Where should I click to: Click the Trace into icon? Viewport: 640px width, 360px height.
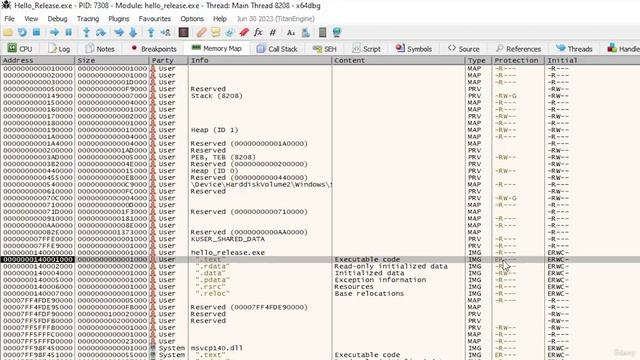pos(119,32)
